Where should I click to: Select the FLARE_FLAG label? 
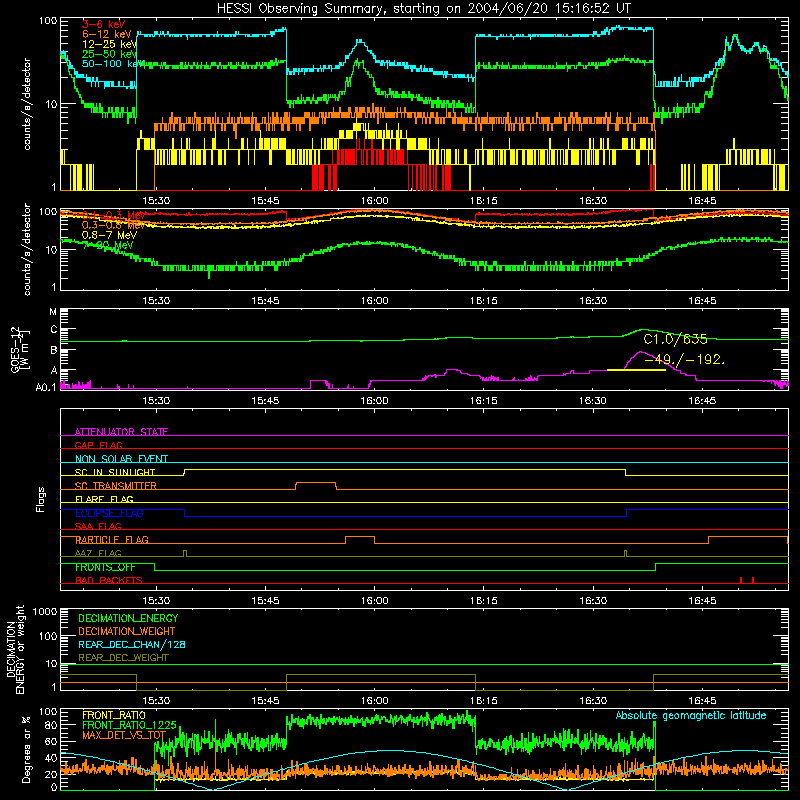(104, 499)
